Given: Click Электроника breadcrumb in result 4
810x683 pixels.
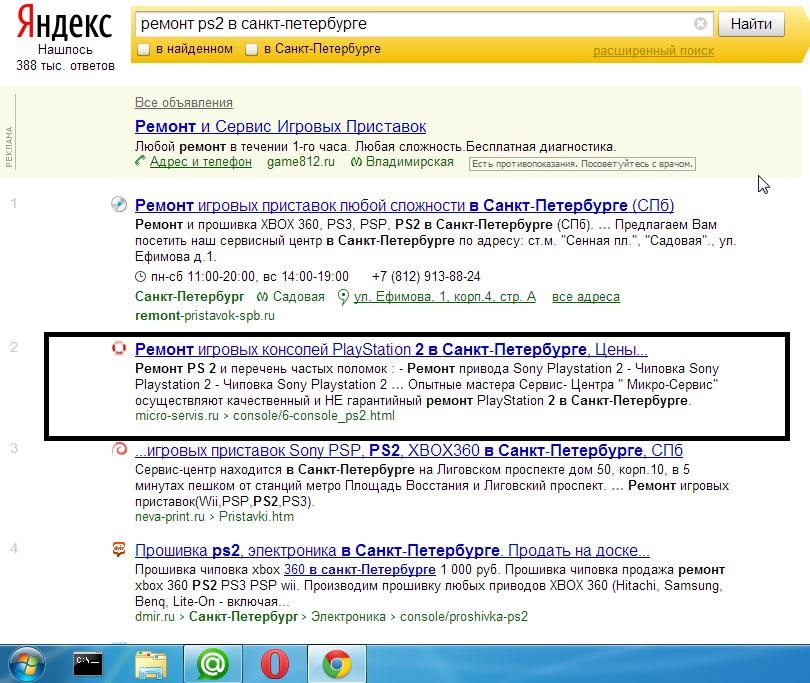Looking at the screenshot, I should tap(348, 616).
